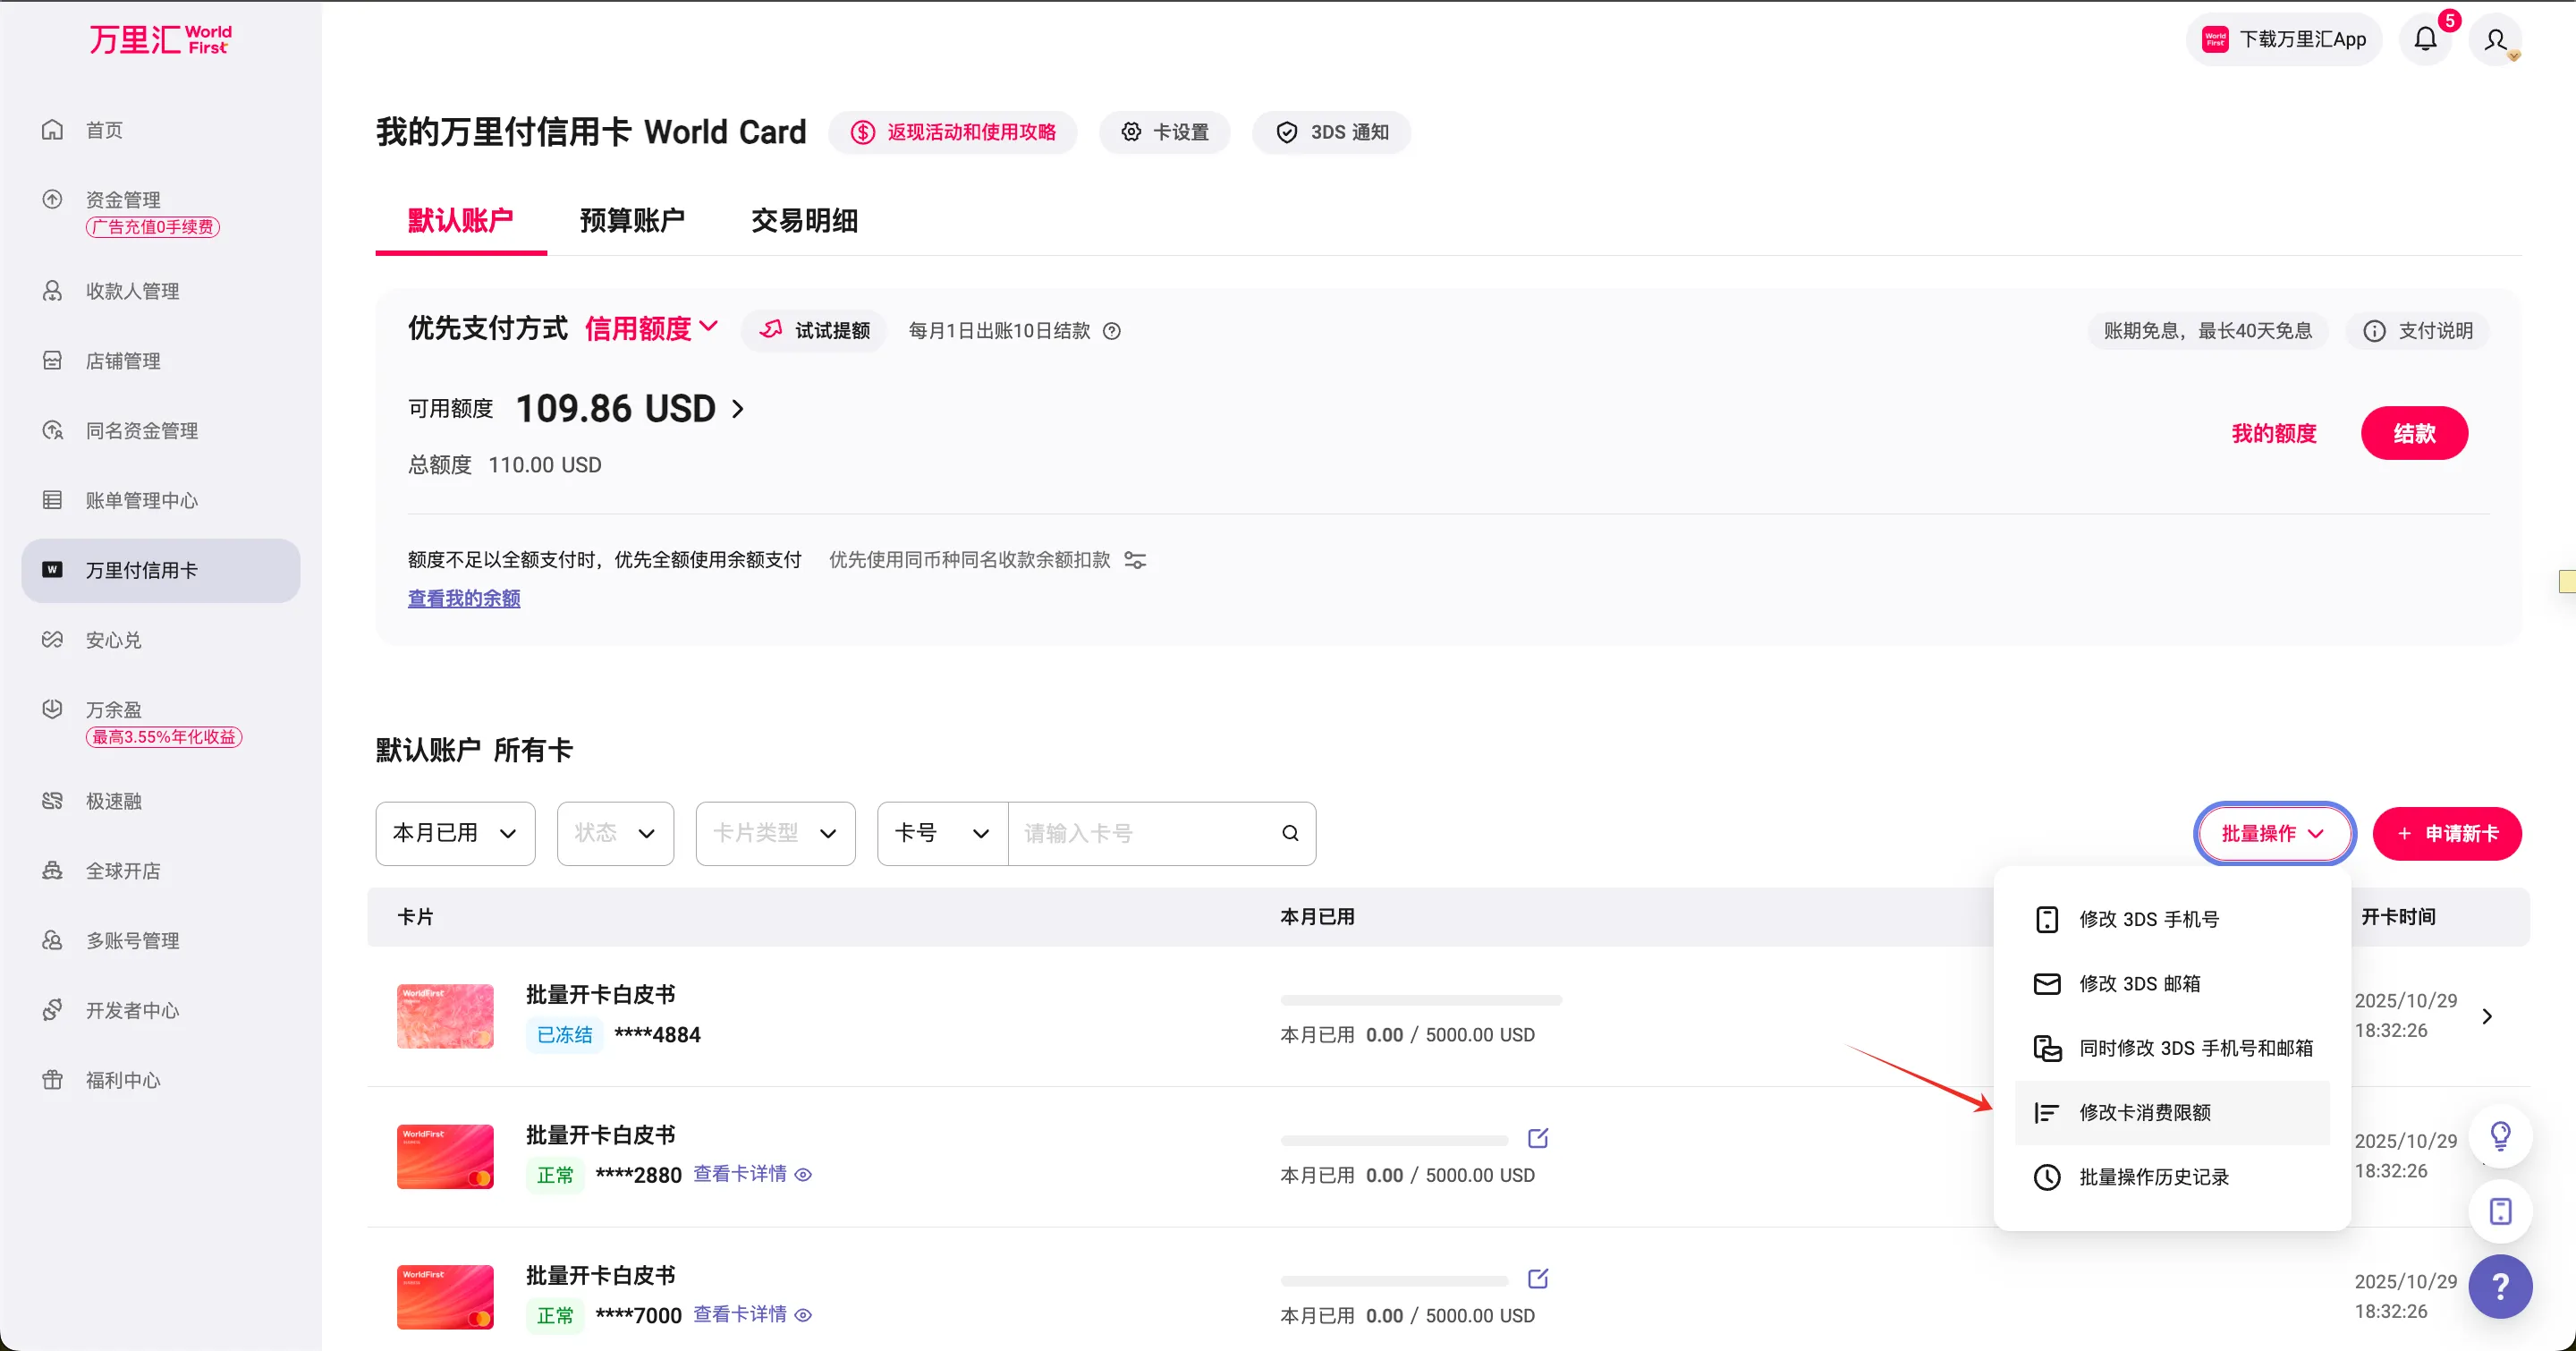Show card details for ****7000 via eye icon
The height and width of the screenshot is (1351, 2576).
click(x=805, y=1316)
